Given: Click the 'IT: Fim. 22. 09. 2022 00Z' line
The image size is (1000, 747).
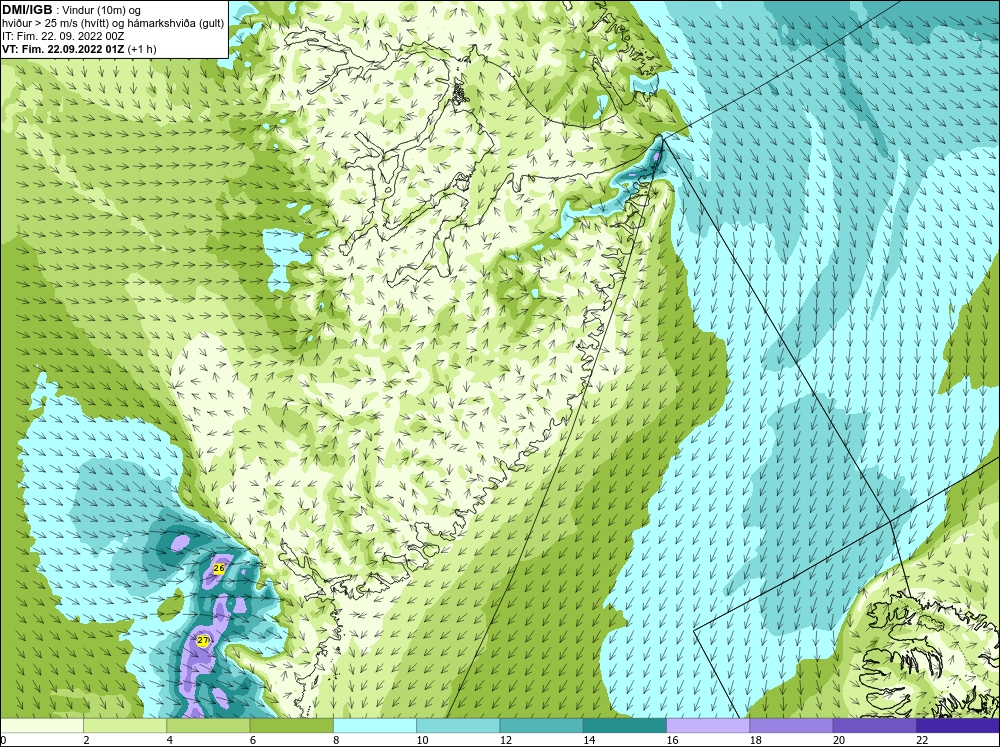Looking at the screenshot, I should (x=63, y=36).
